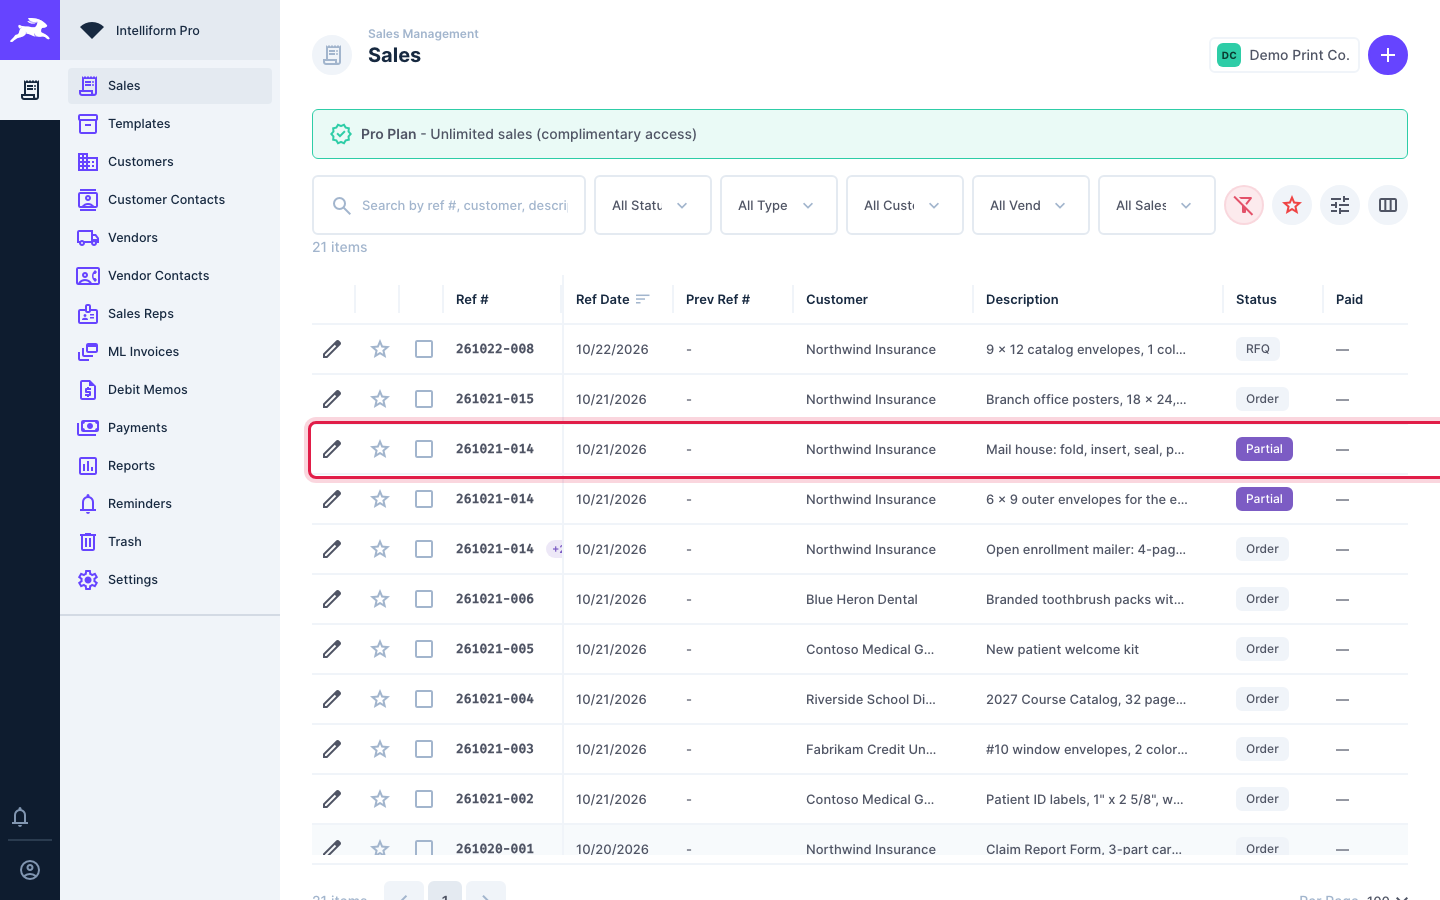Click the Blue Heron Dental customer cell

[x=862, y=599]
